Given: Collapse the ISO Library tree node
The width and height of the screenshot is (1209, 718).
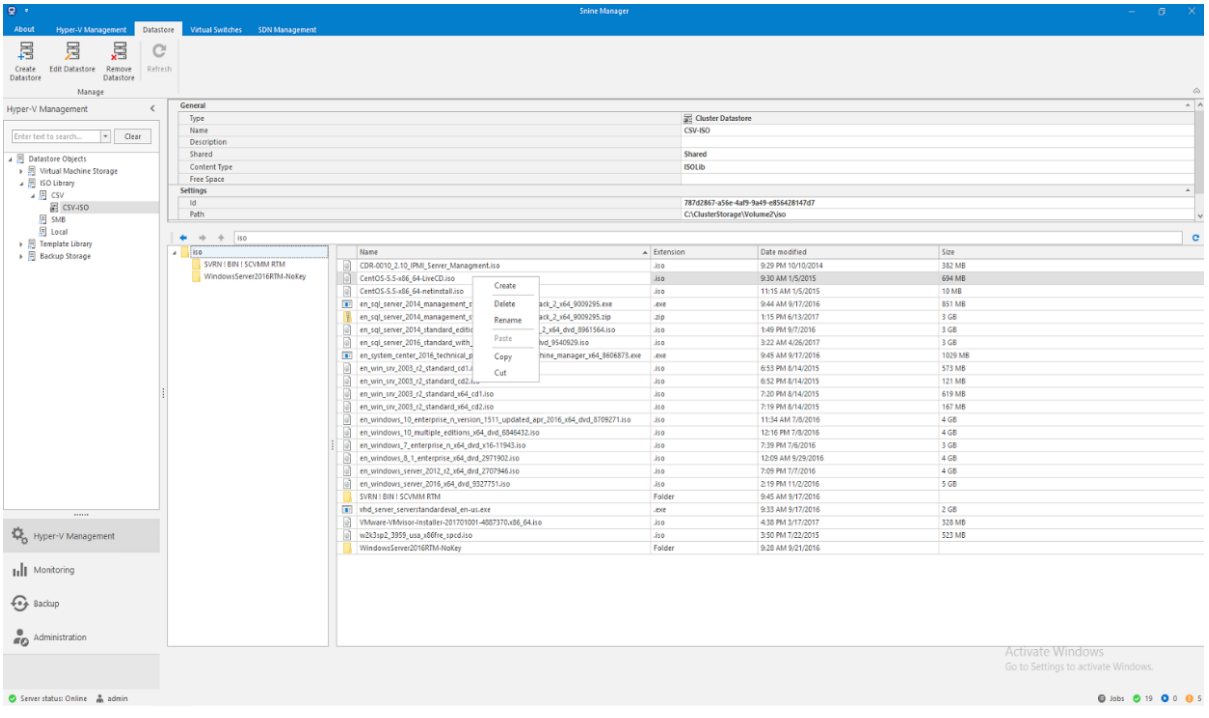Looking at the screenshot, I should coord(21,183).
